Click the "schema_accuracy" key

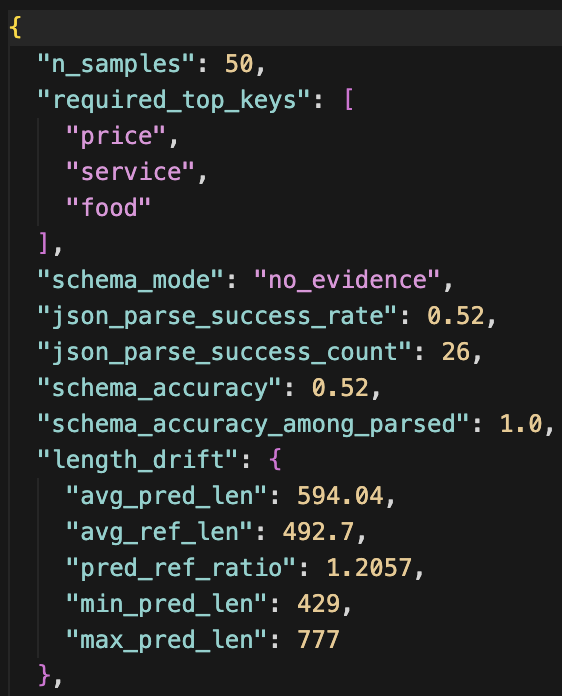pyautogui.click(x=160, y=388)
